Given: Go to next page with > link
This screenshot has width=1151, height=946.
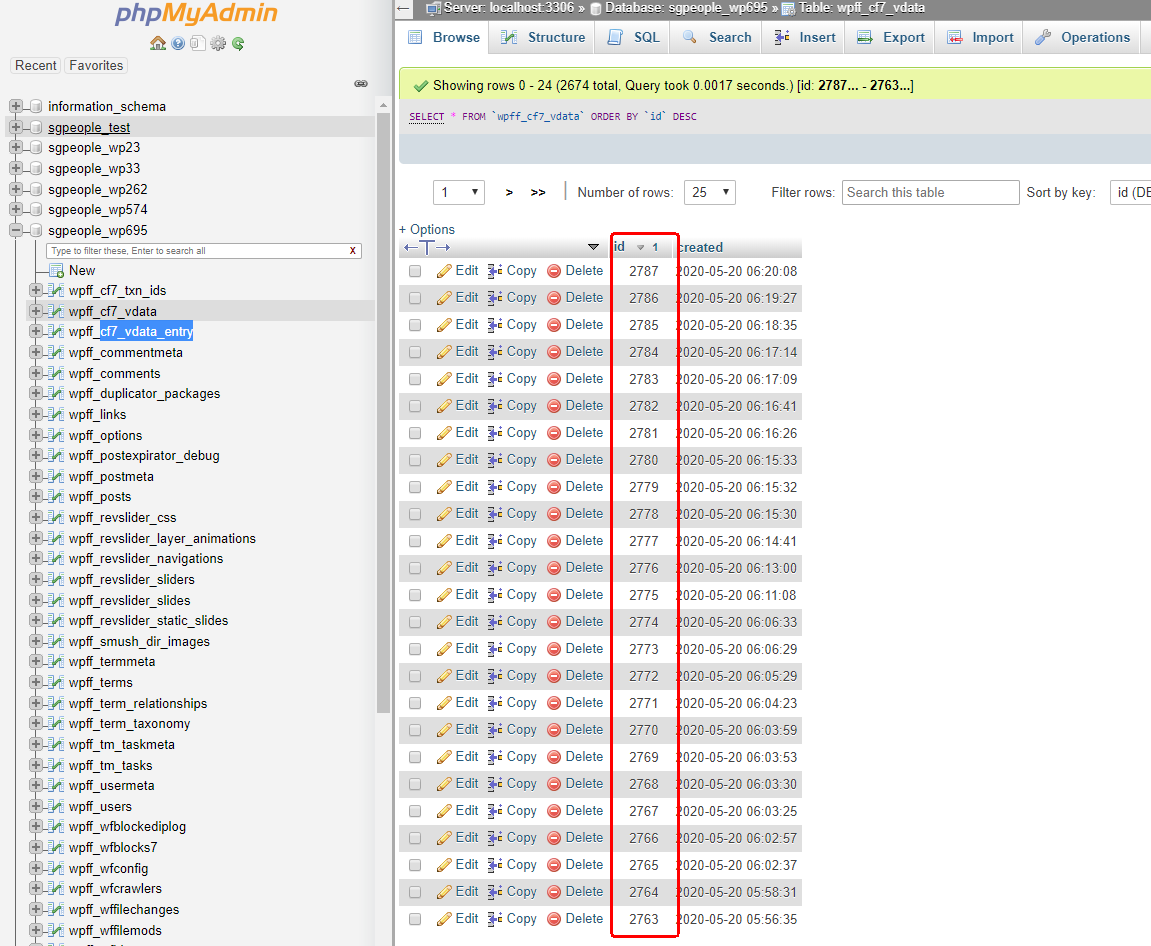Looking at the screenshot, I should pos(509,192).
